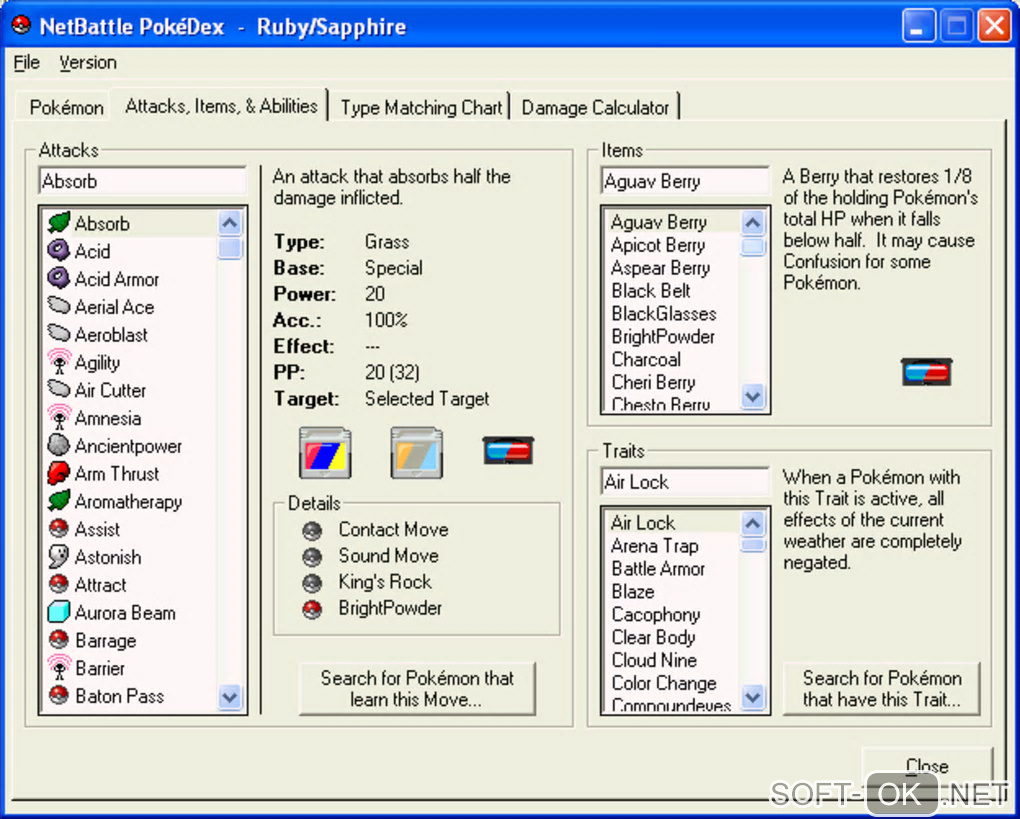Click Search for Pokémon that learn this Move
The height and width of the screenshot is (819, 1020).
417,689
